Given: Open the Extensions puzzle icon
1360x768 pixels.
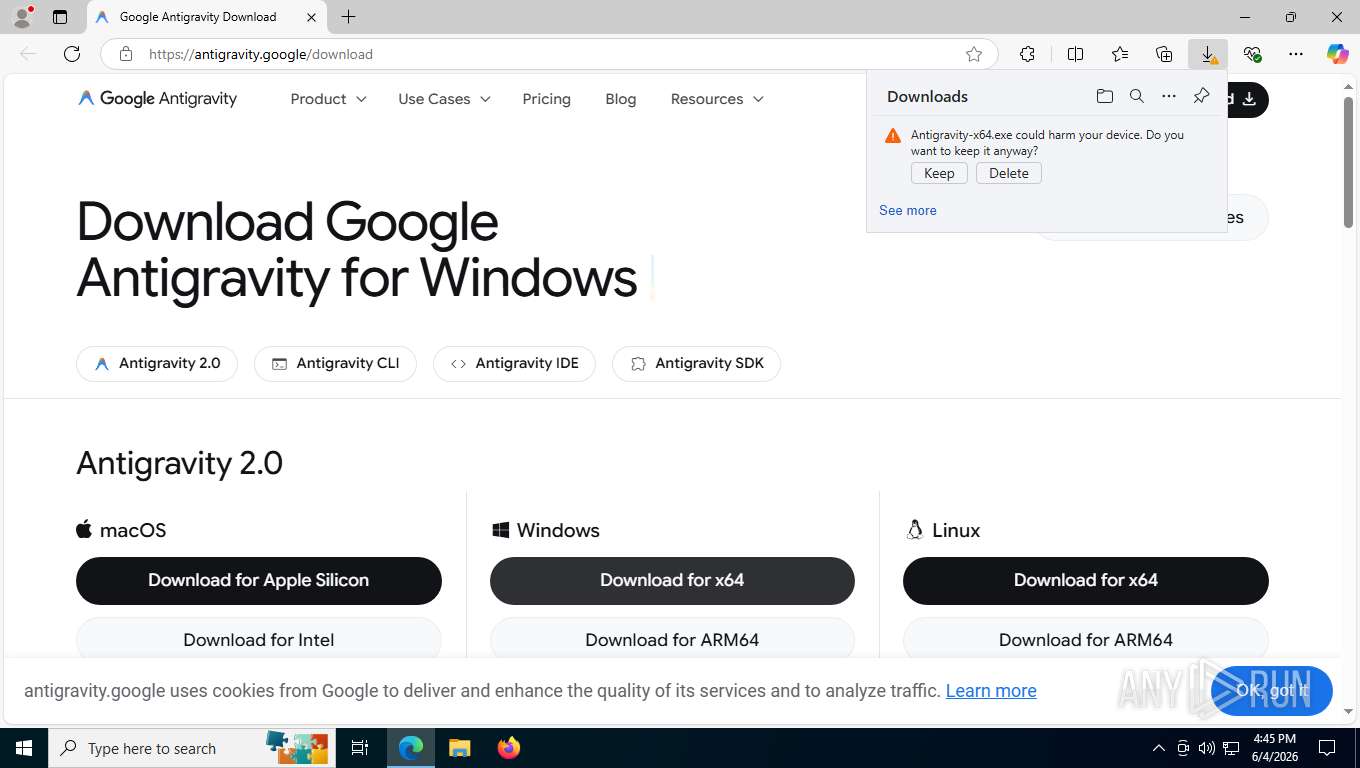Looking at the screenshot, I should tap(1027, 54).
